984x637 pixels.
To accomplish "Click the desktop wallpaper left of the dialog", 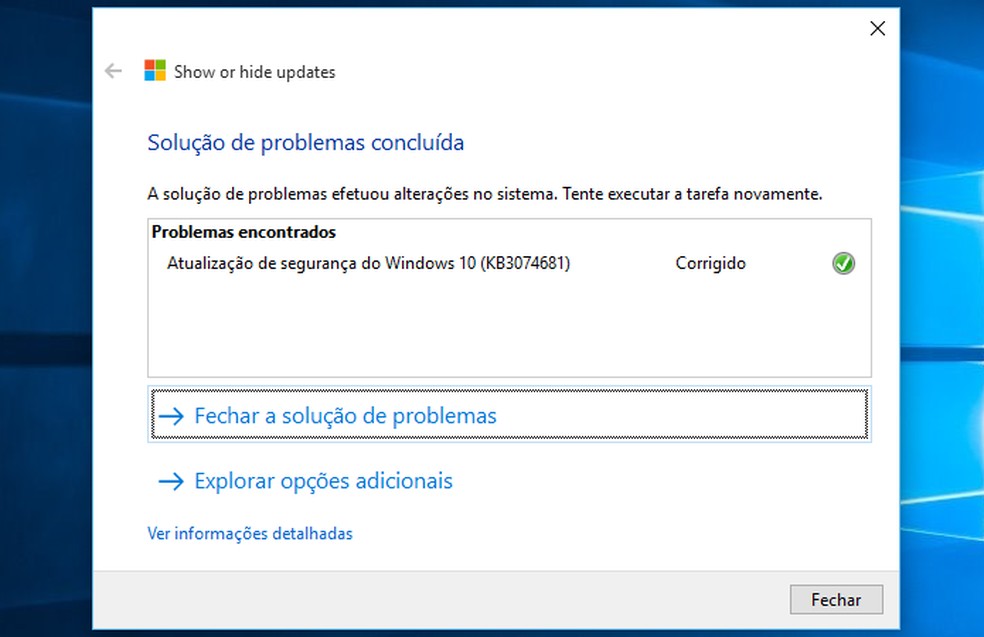I will (x=45, y=300).
